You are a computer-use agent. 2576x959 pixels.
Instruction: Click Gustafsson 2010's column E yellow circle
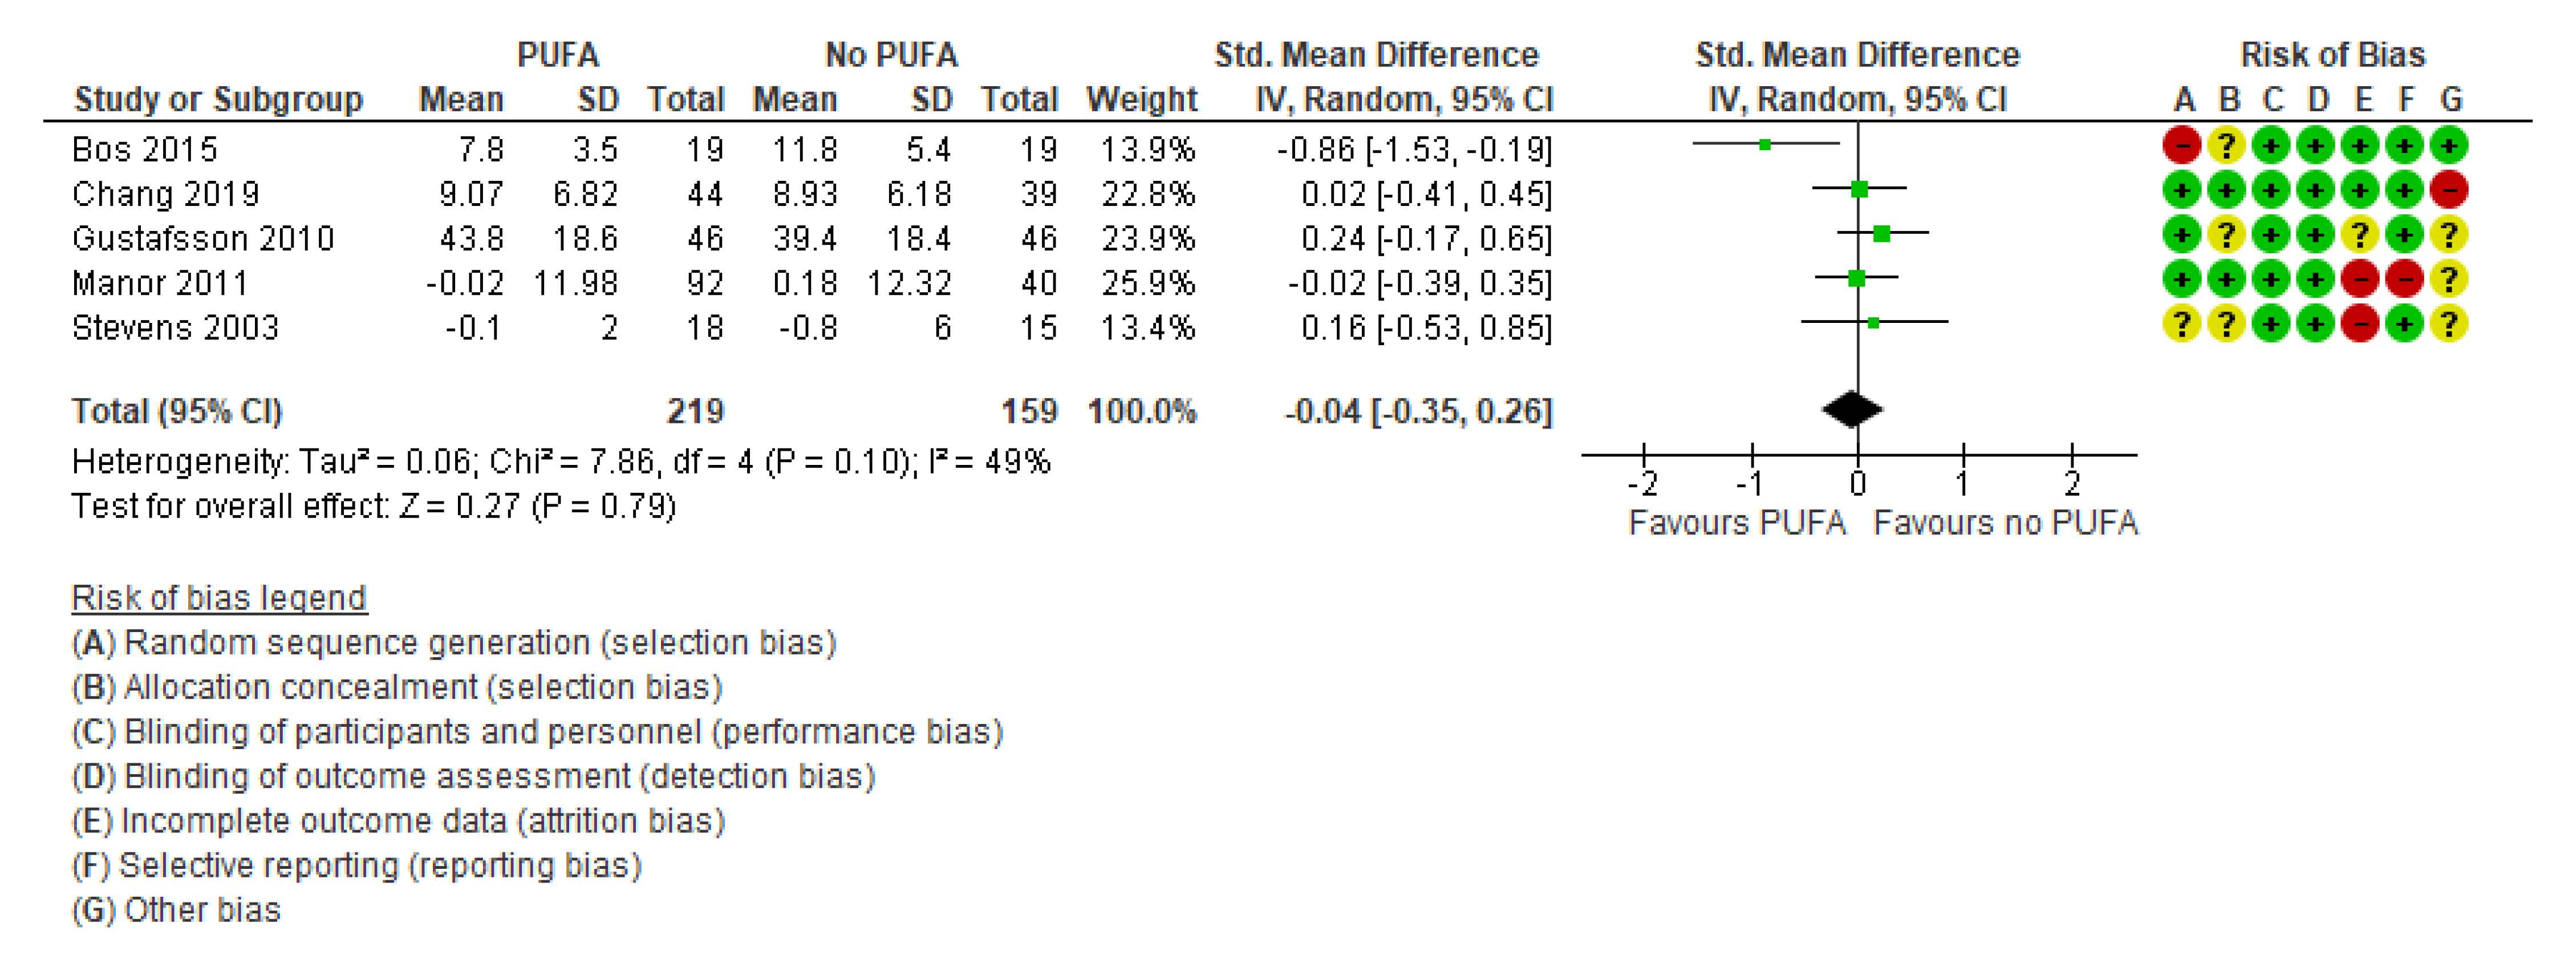[x=2360, y=235]
